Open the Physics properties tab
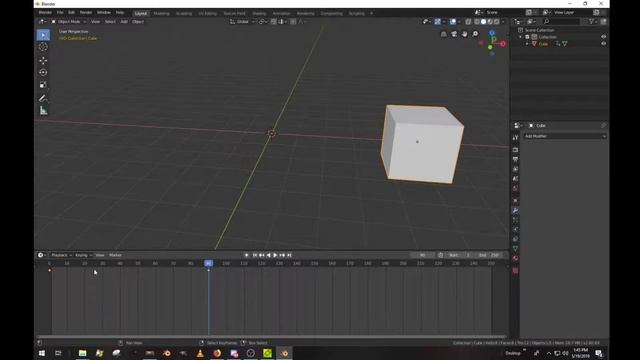This screenshot has width=640, height=360. point(516,229)
